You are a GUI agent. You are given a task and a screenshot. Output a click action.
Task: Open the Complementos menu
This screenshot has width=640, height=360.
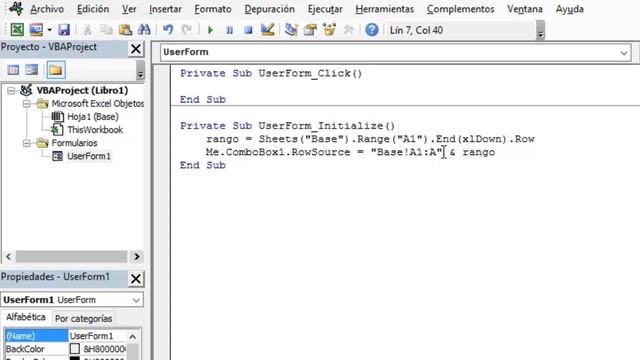coord(460,9)
